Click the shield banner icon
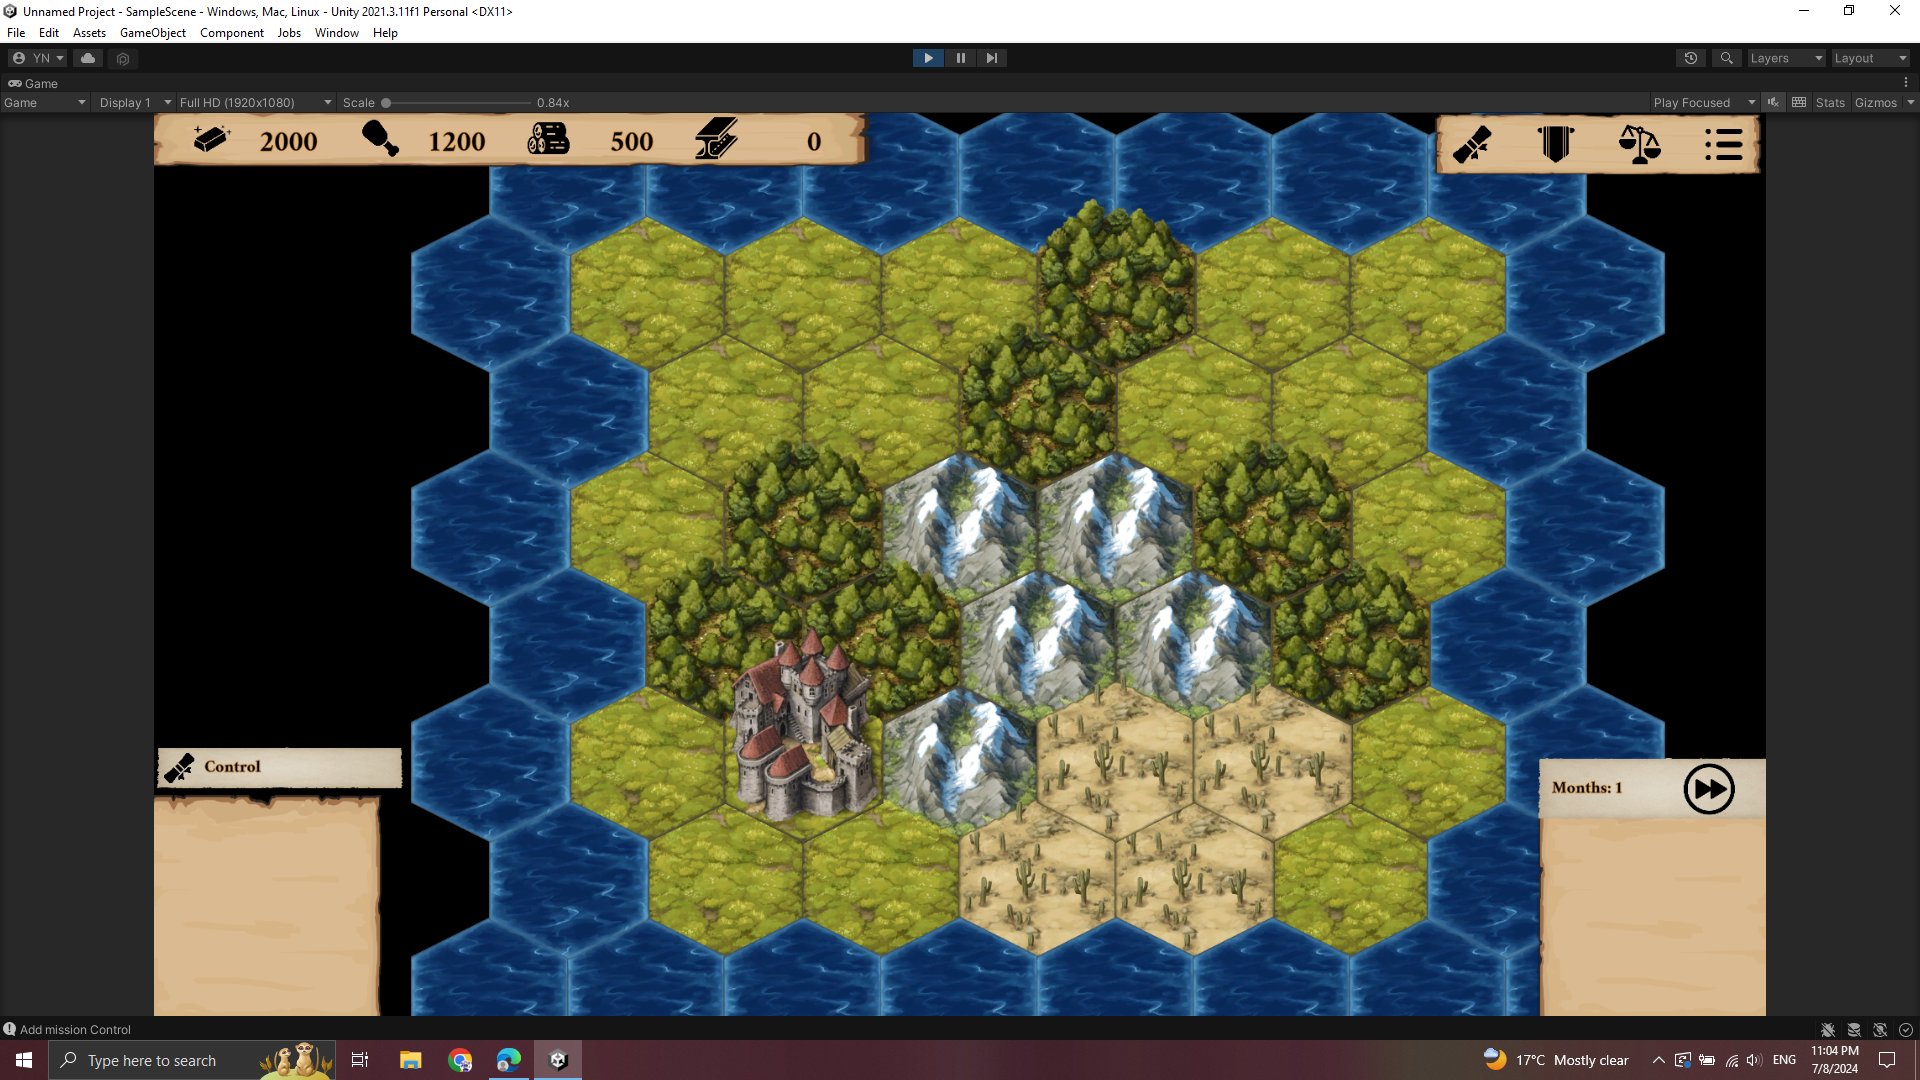The height and width of the screenshot is (1080, 1920). (x=1555, y=144)
